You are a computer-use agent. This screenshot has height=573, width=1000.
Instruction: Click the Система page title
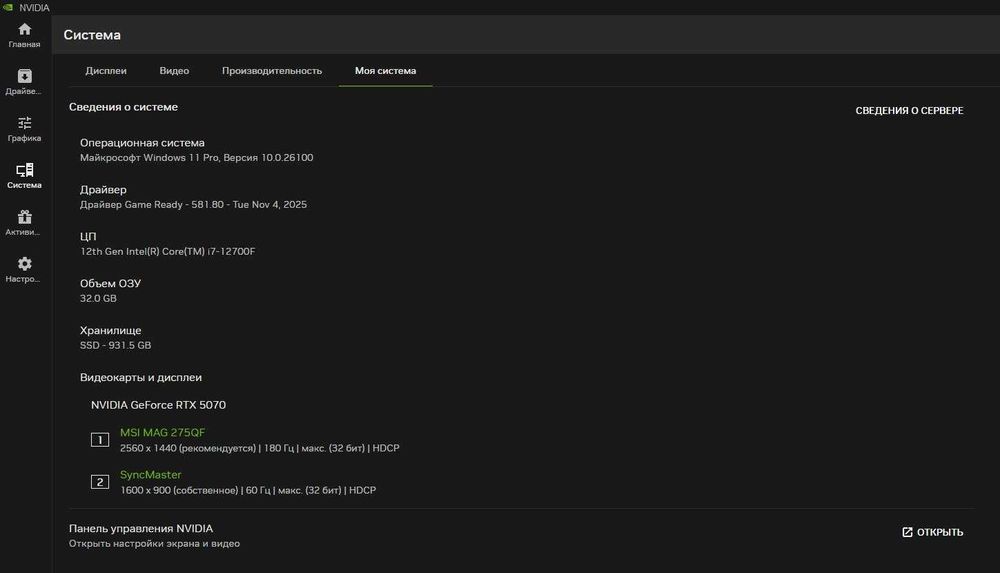click(x=92, y=35)
